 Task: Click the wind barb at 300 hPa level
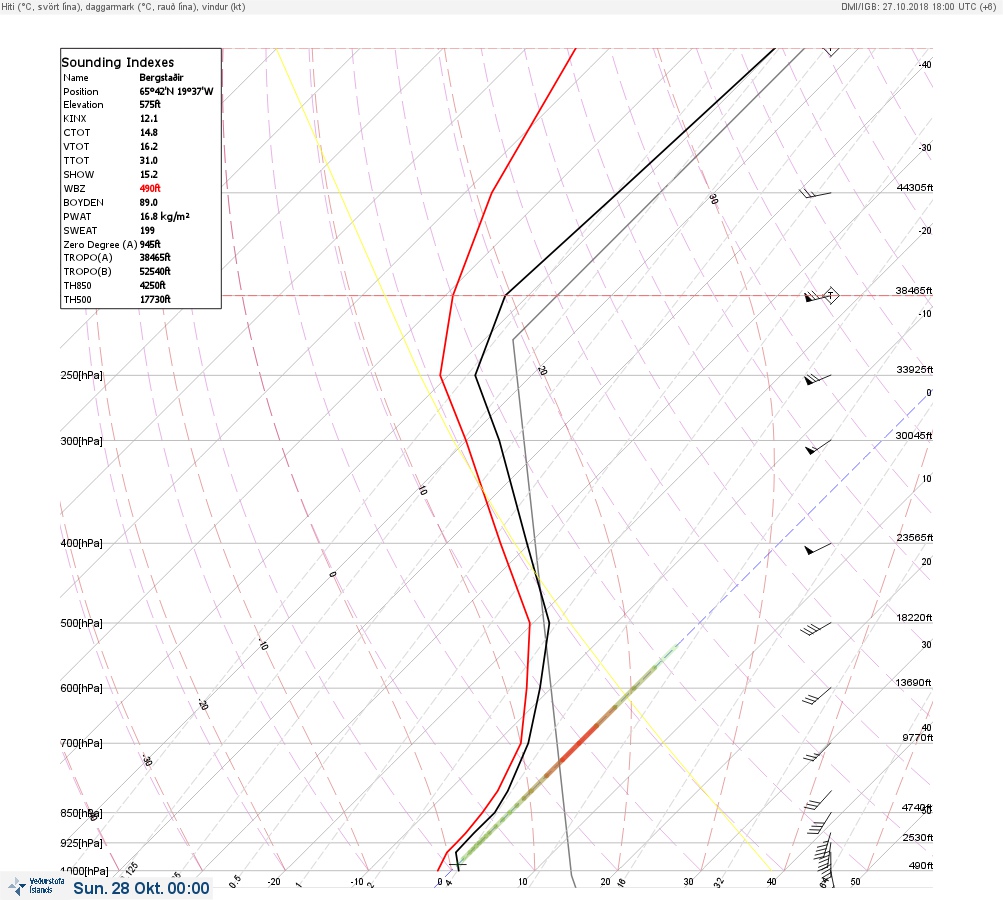[818, 446]
